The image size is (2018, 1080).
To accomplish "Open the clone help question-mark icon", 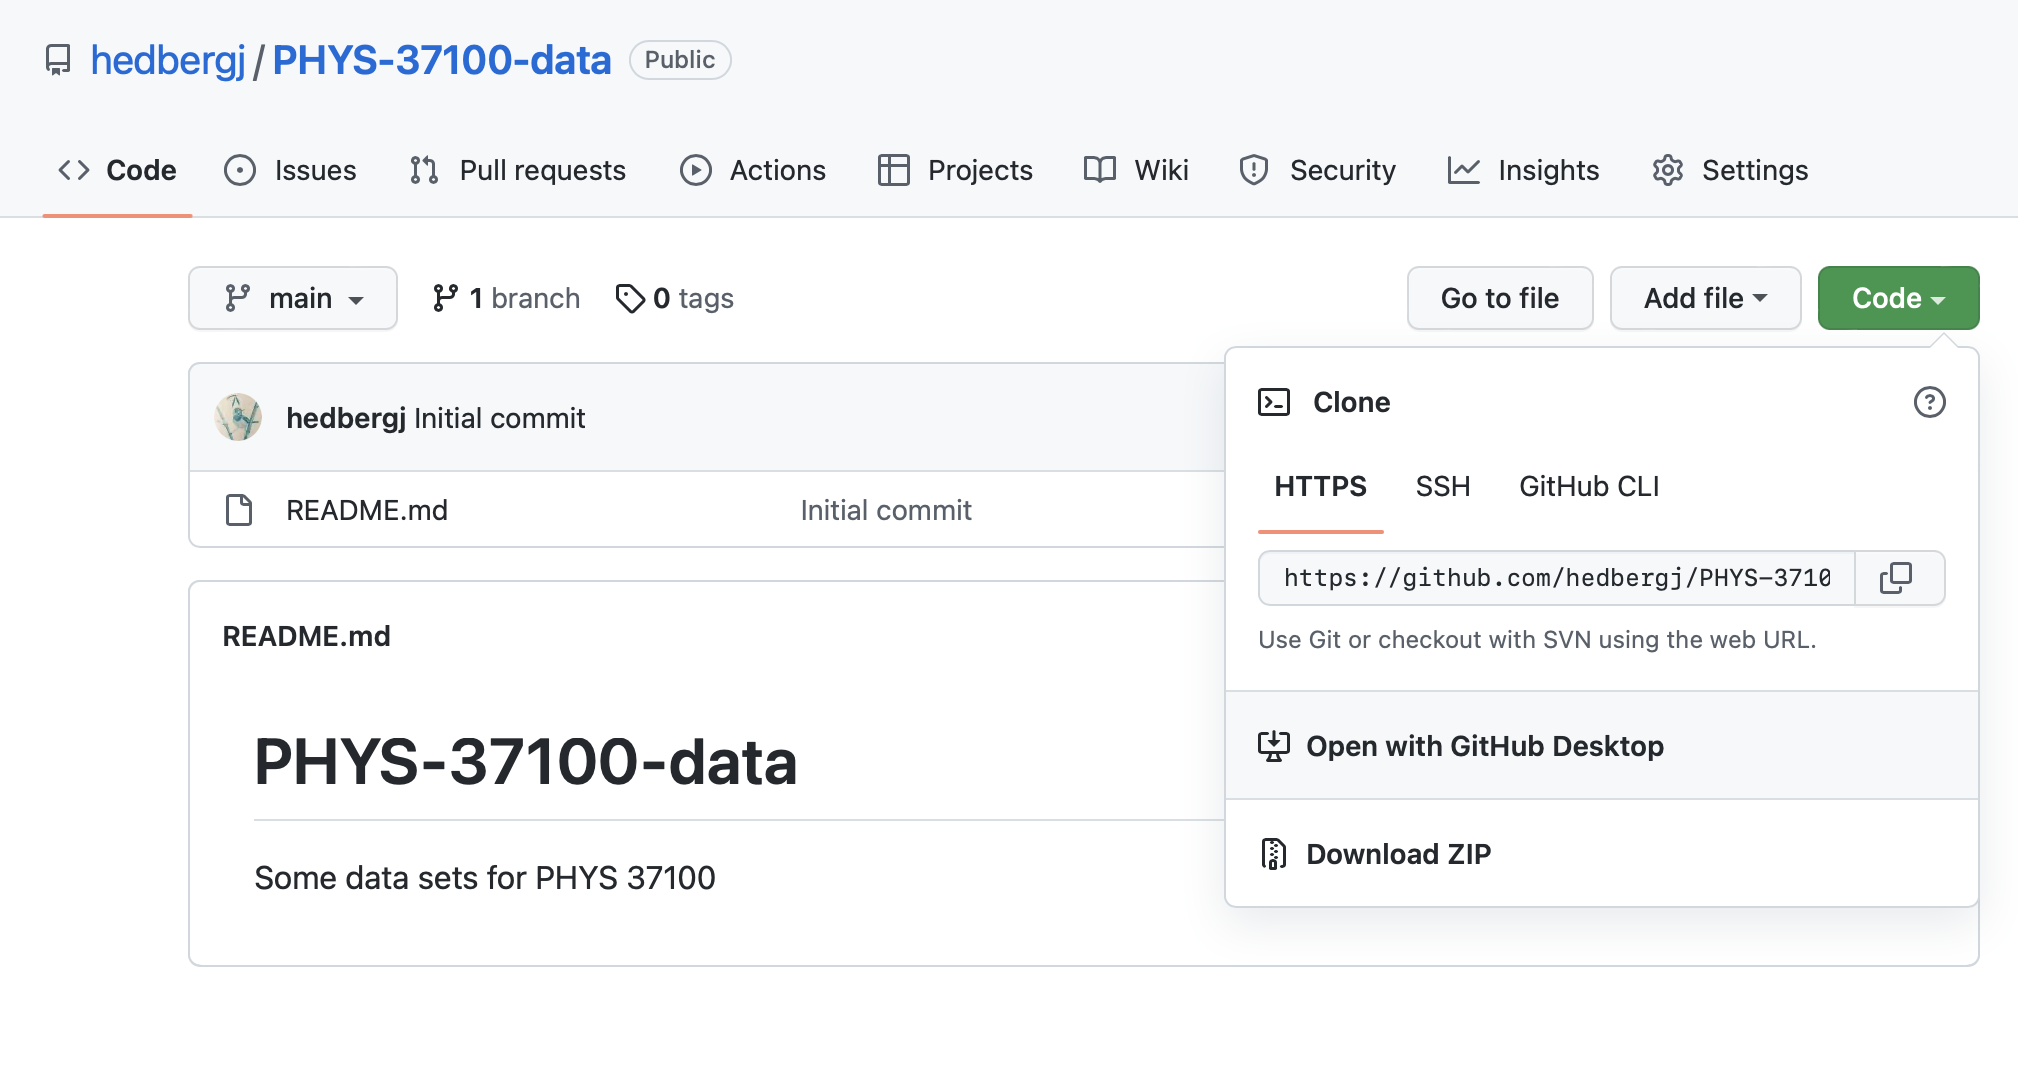I will tap(1929, 402).
